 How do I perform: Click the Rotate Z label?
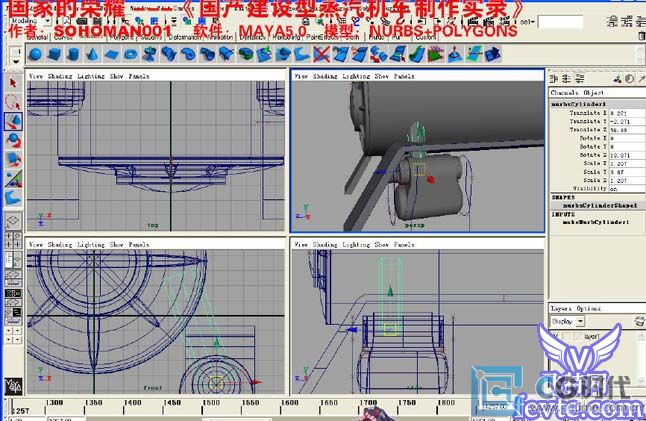pos(593,155)
